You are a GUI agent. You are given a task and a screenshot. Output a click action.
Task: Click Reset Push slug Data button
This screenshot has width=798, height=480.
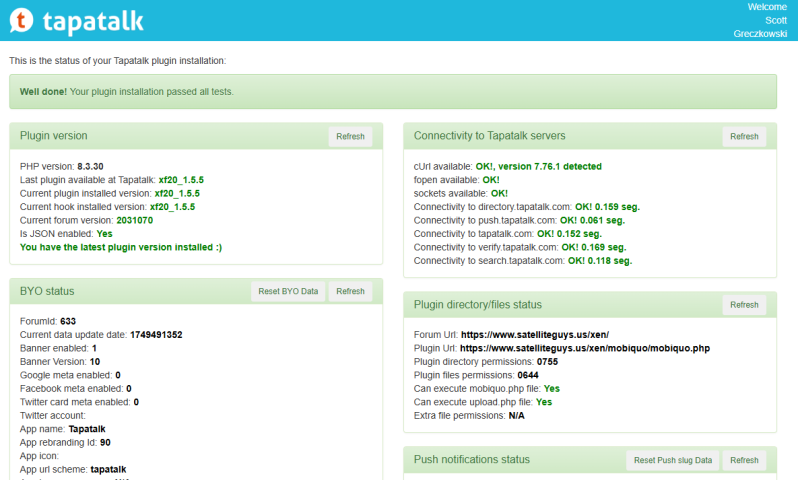[673, 460]
